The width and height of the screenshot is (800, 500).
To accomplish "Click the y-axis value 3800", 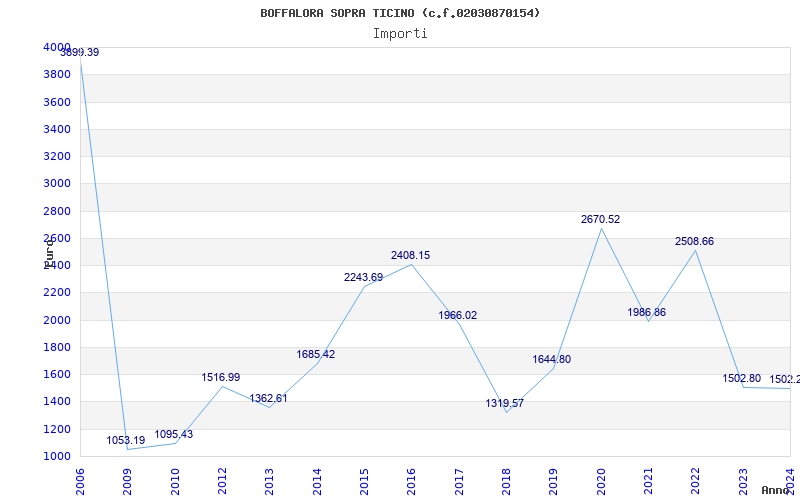I will (x=57, y=74).
